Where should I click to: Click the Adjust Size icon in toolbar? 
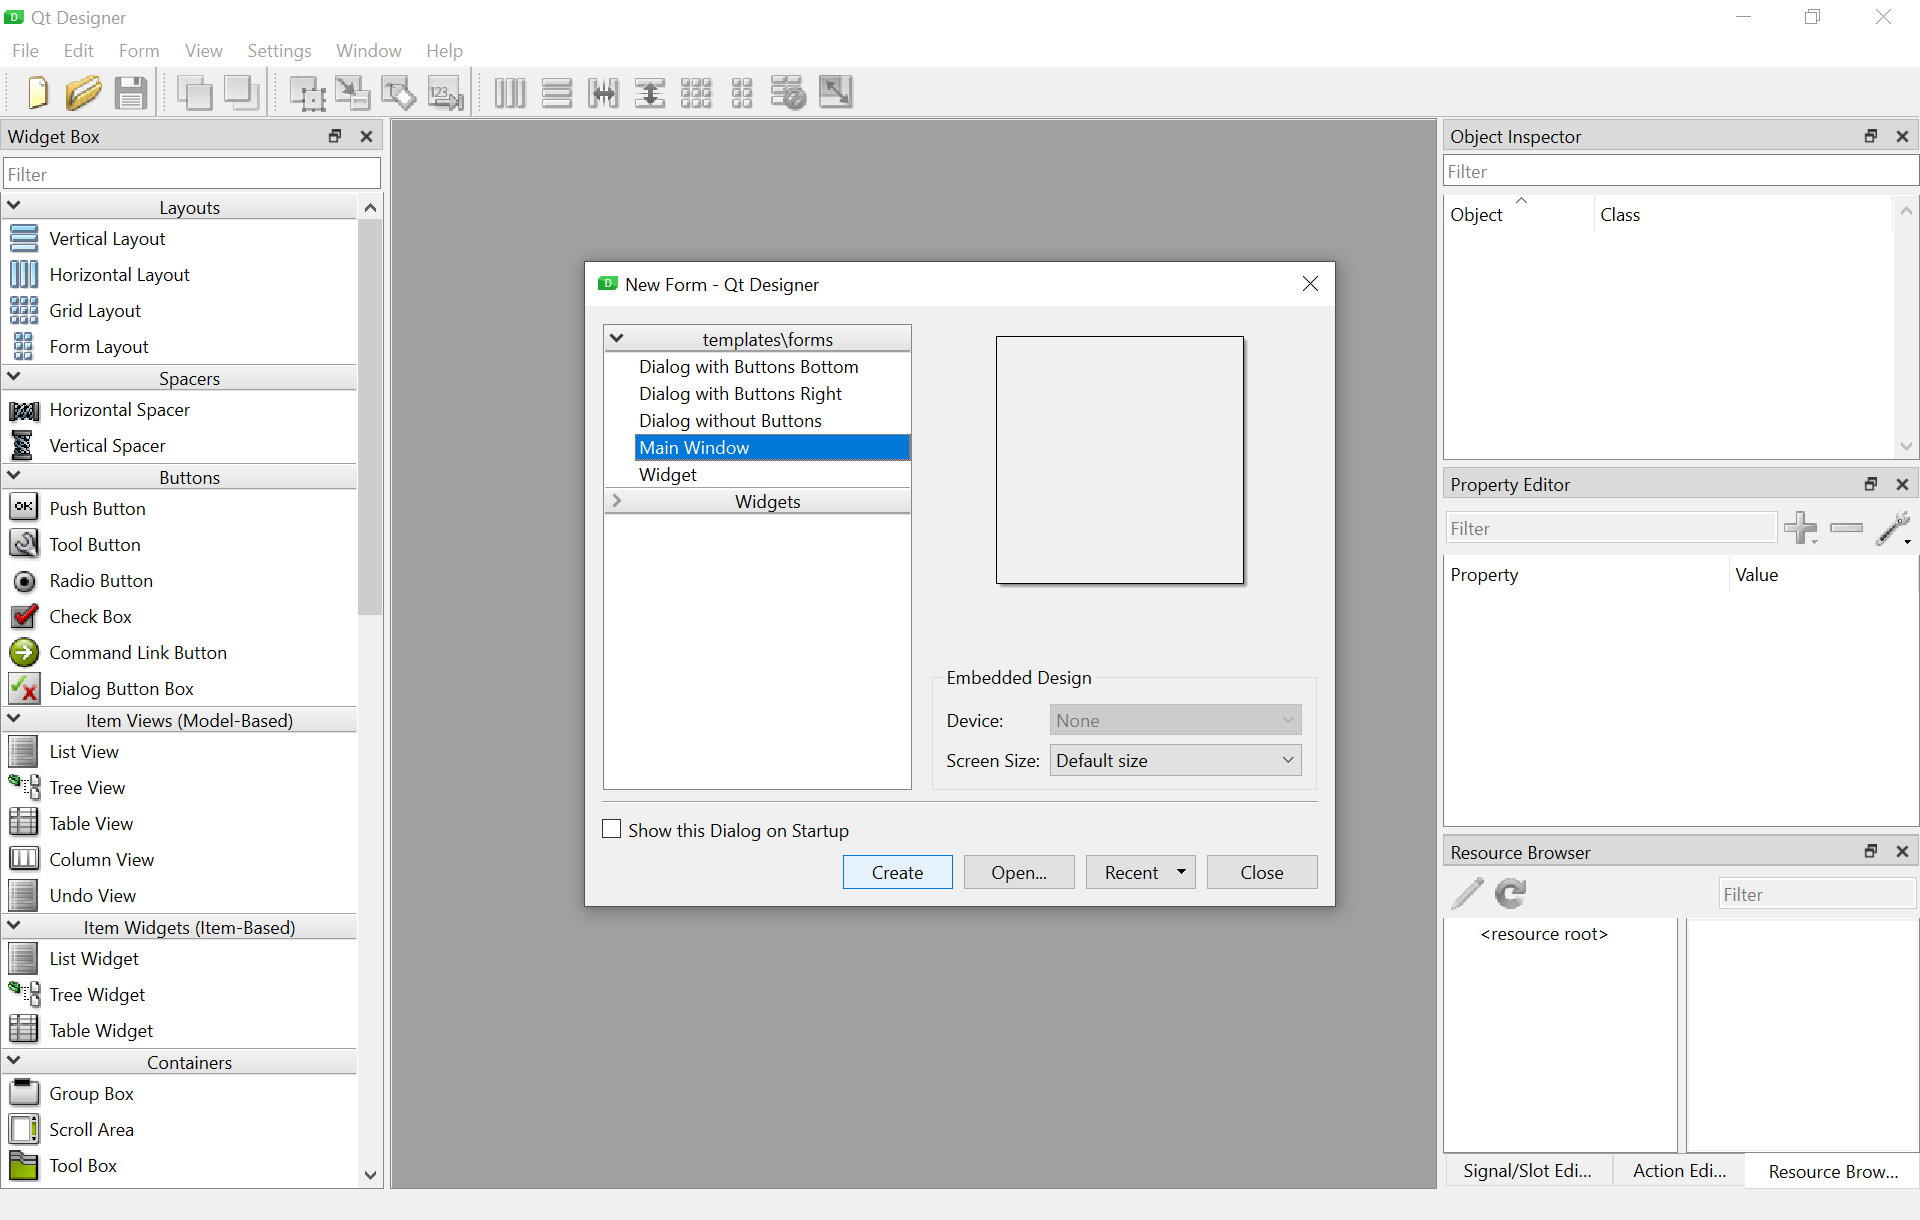click(x=835, y=92)
